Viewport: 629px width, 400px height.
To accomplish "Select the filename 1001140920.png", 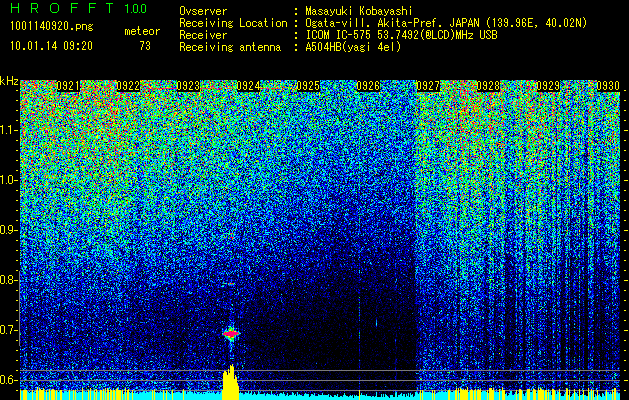I will coord(52,27).
